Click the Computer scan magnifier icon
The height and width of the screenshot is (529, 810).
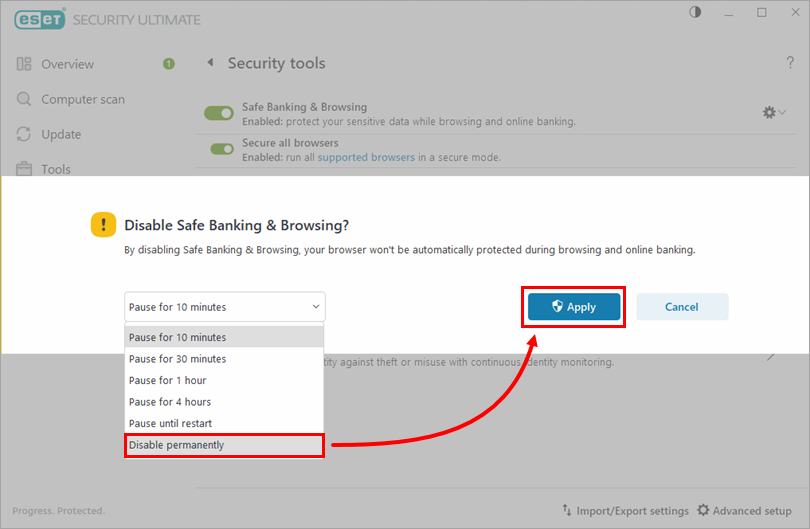24,99
